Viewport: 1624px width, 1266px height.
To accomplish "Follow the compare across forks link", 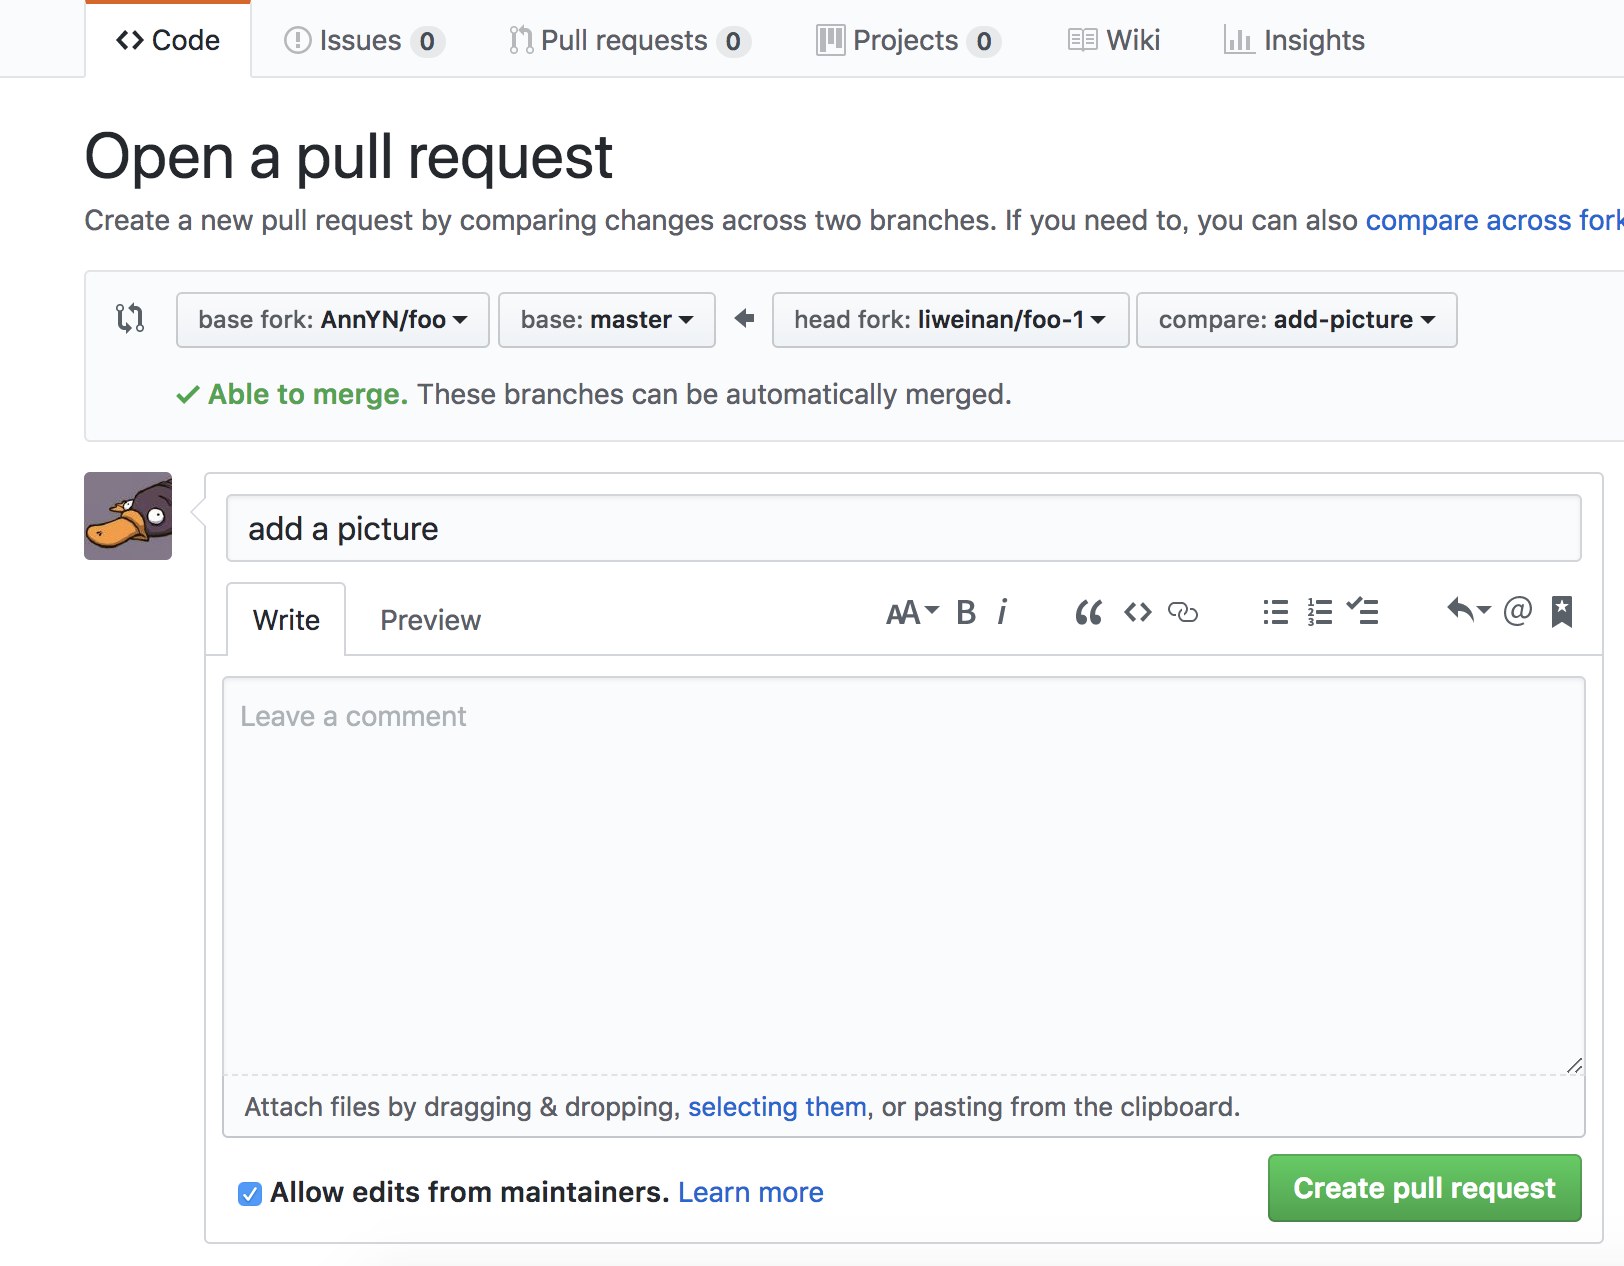I will point(1494,220).
